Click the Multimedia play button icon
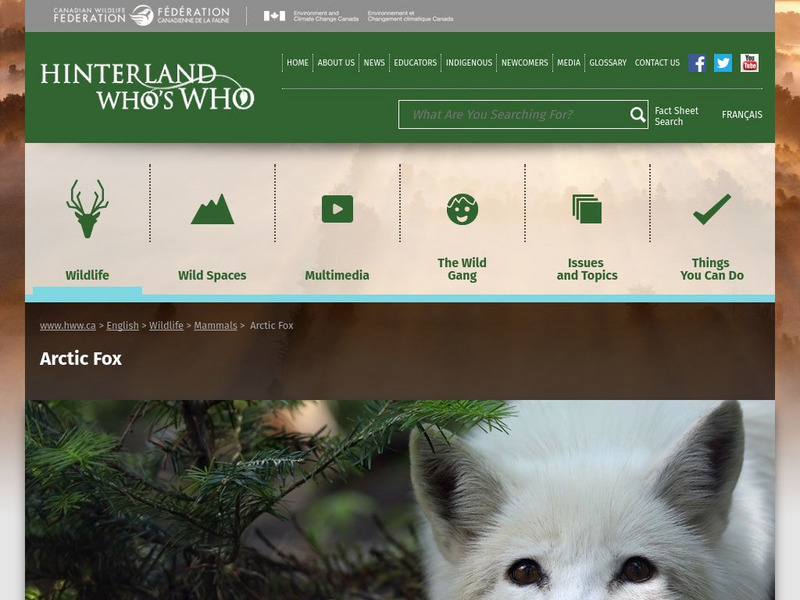This screenshot has width=800, height=600. click(337, 209)
